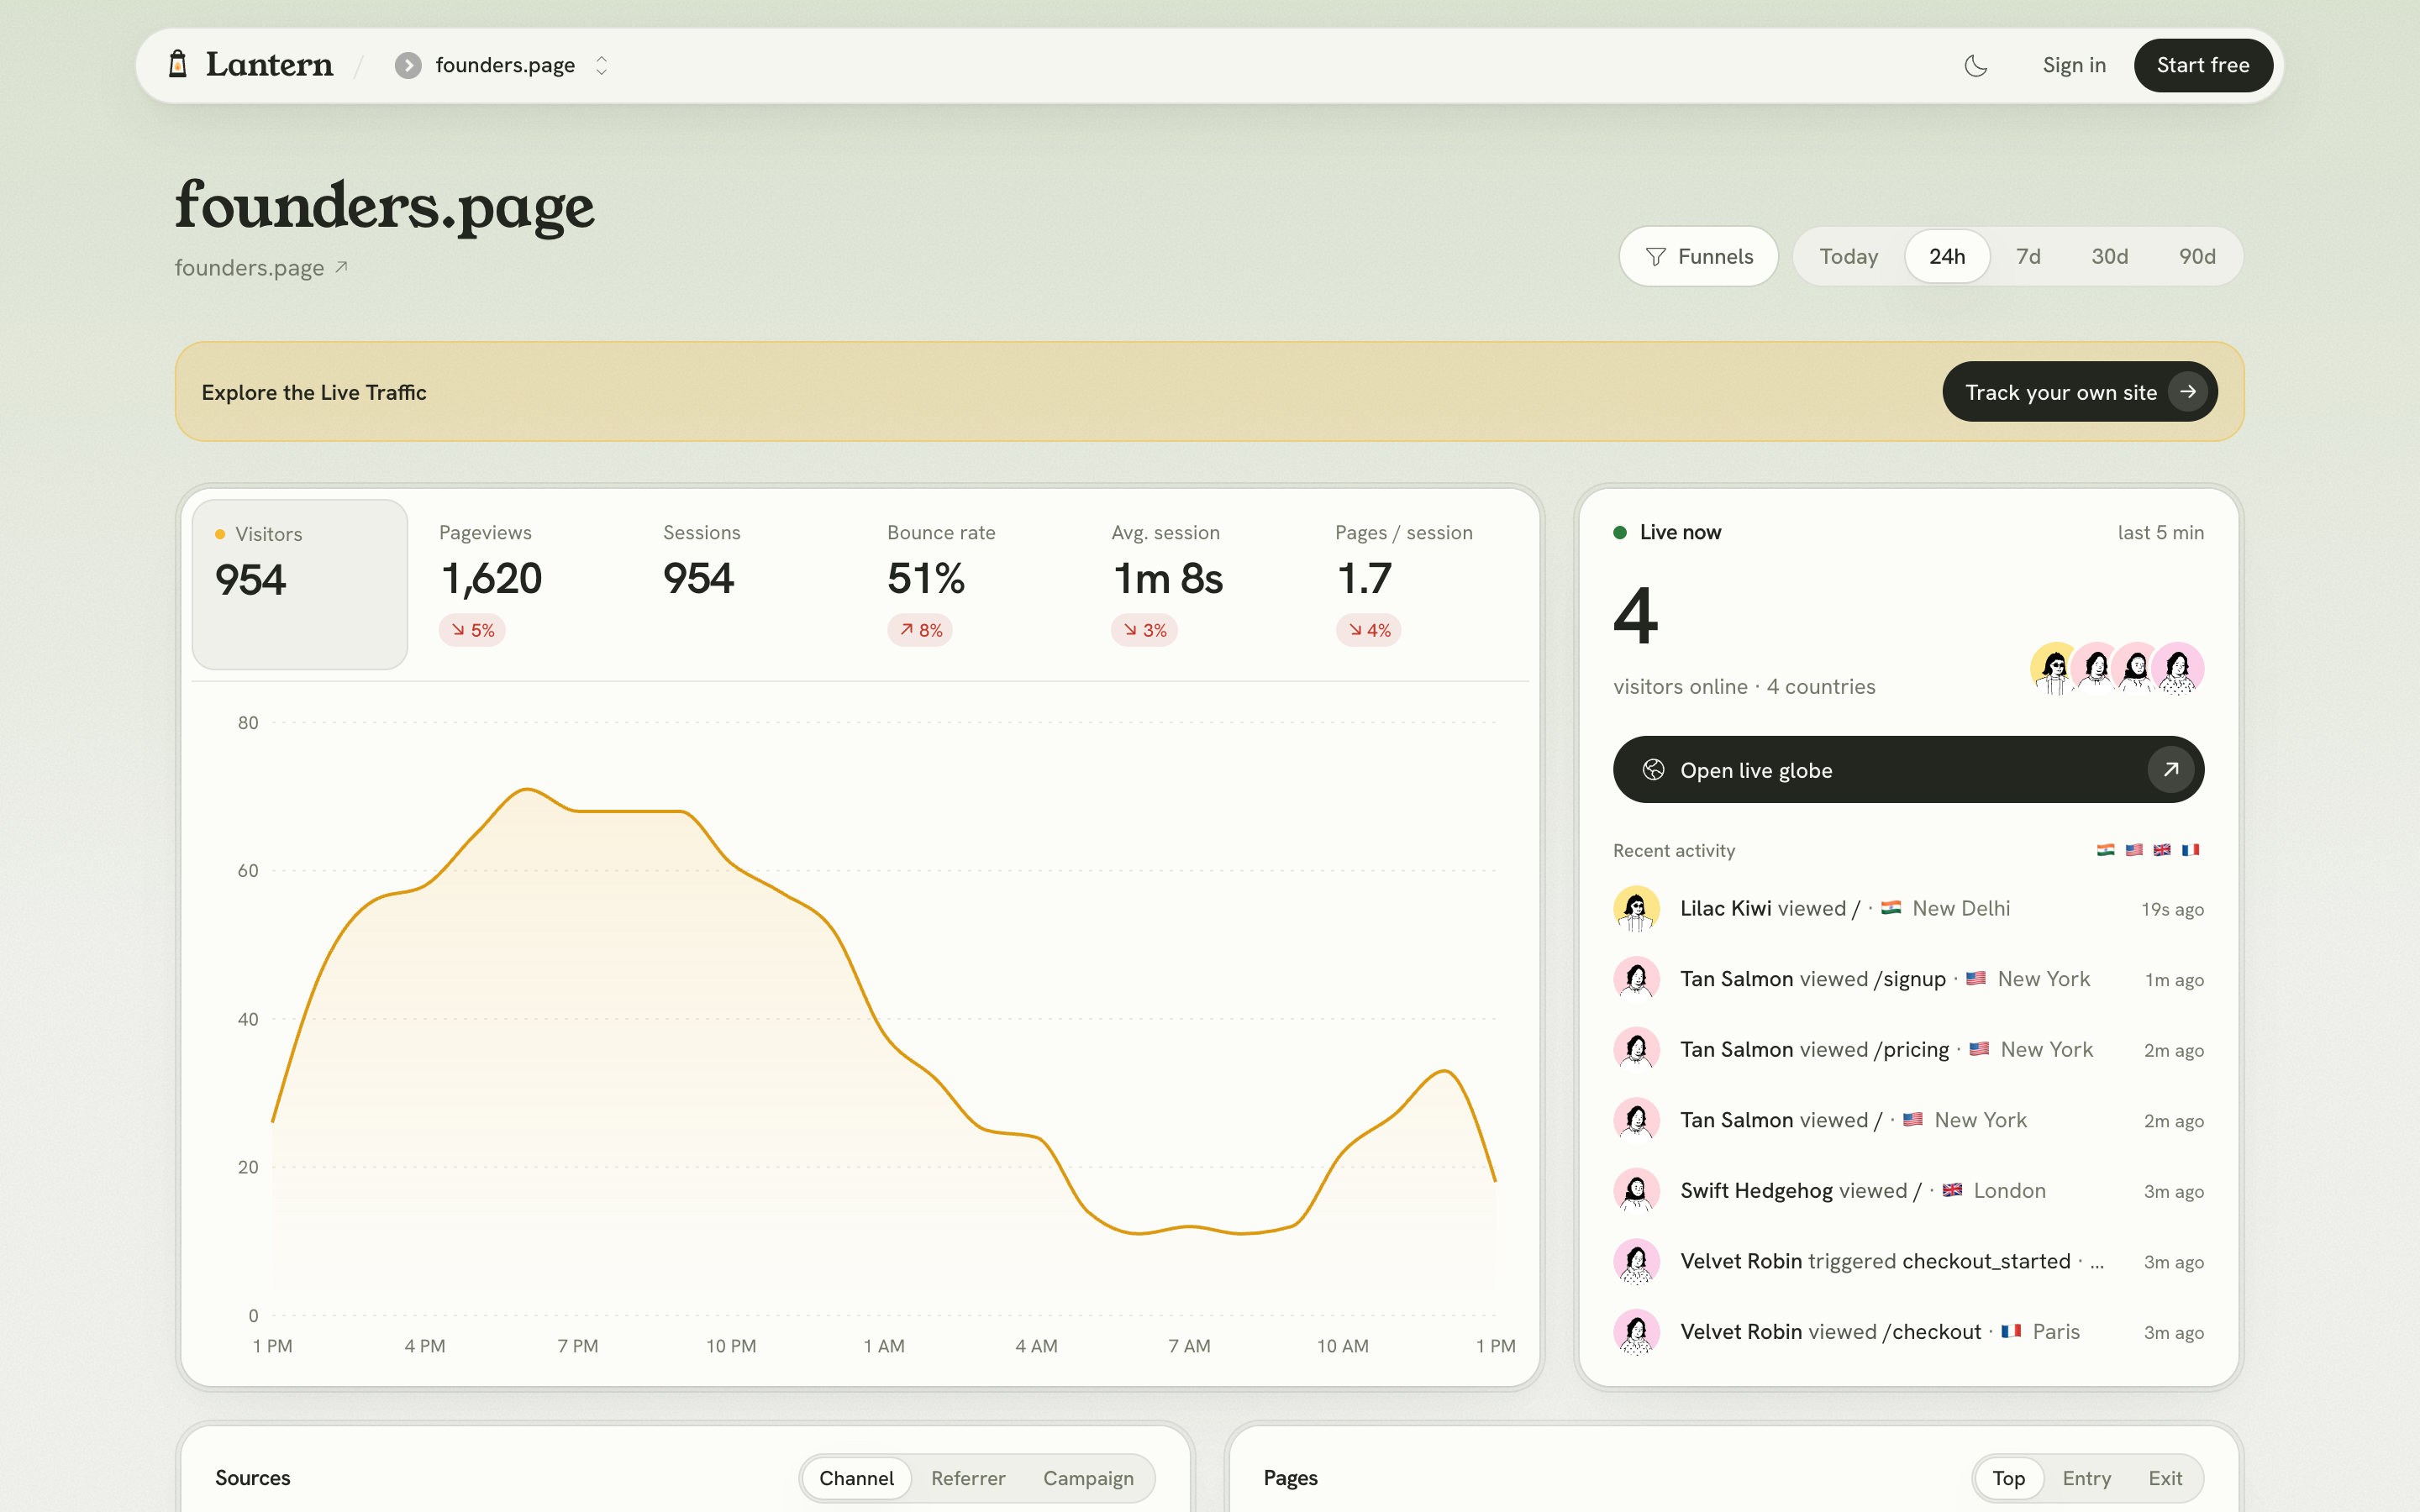The image size is (2420, 1512).
Task: Switch Pages to Entry tab
Action: point(2086,1478)
